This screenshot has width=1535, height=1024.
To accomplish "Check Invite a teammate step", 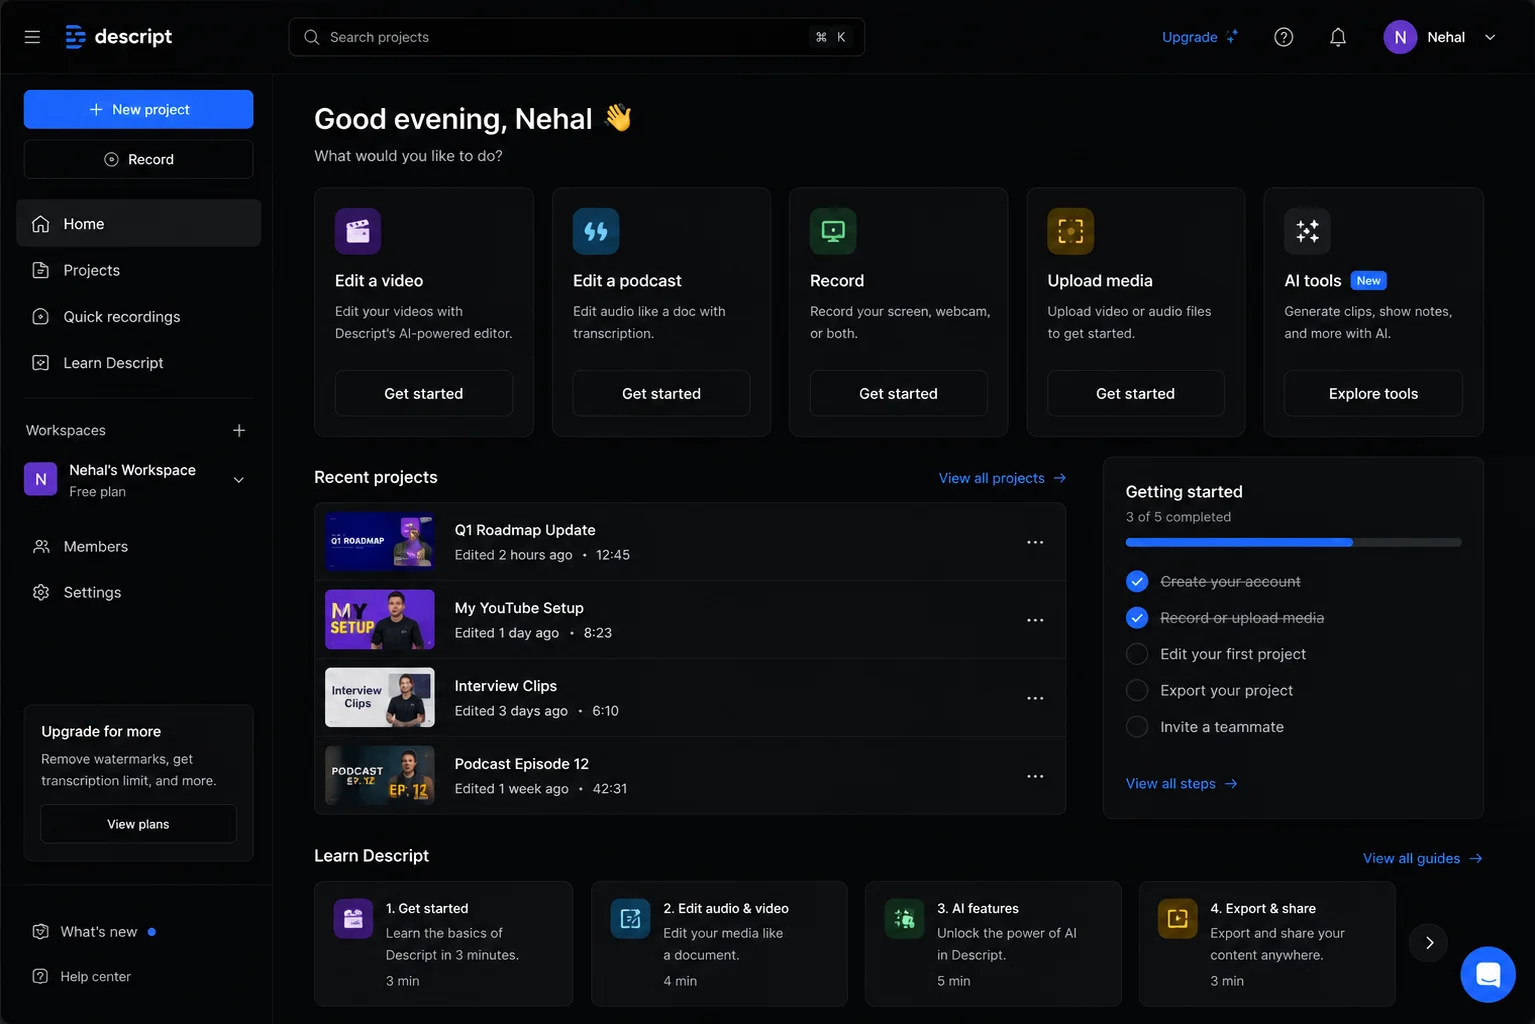I will [x=1137, y=727].
